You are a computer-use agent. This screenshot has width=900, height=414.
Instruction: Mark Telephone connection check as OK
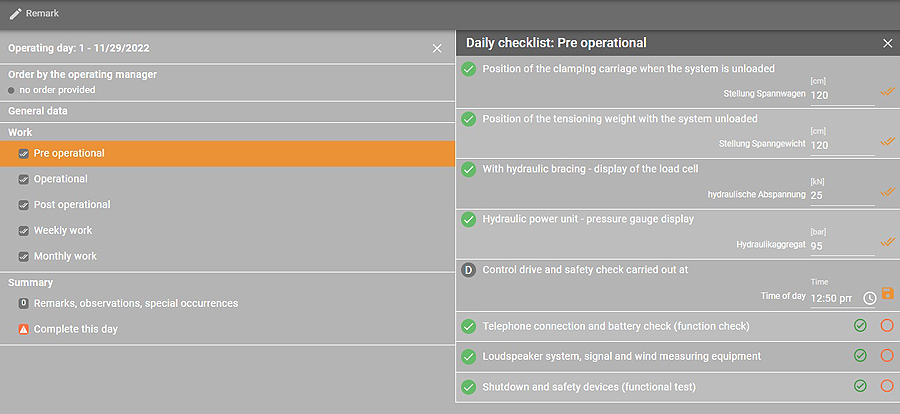[860, 326]
